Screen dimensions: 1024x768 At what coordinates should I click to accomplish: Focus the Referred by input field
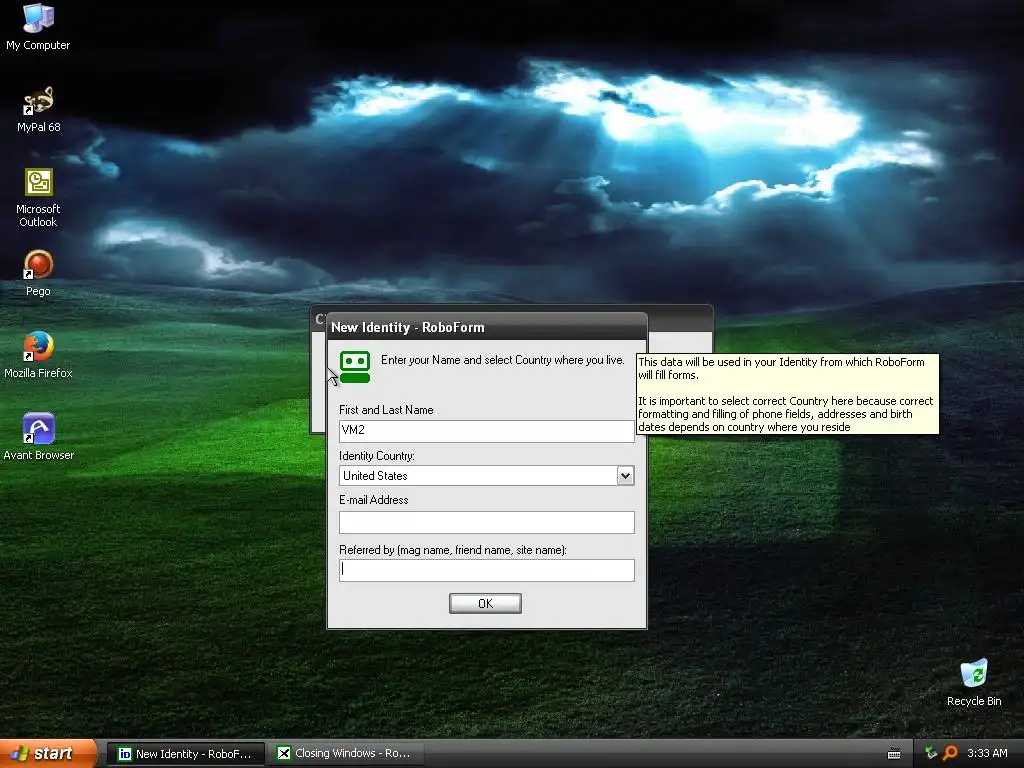coord(487,570)
